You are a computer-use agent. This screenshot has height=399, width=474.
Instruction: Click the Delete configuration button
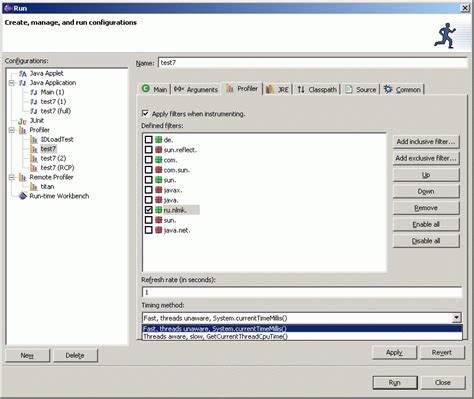(75, 355)
